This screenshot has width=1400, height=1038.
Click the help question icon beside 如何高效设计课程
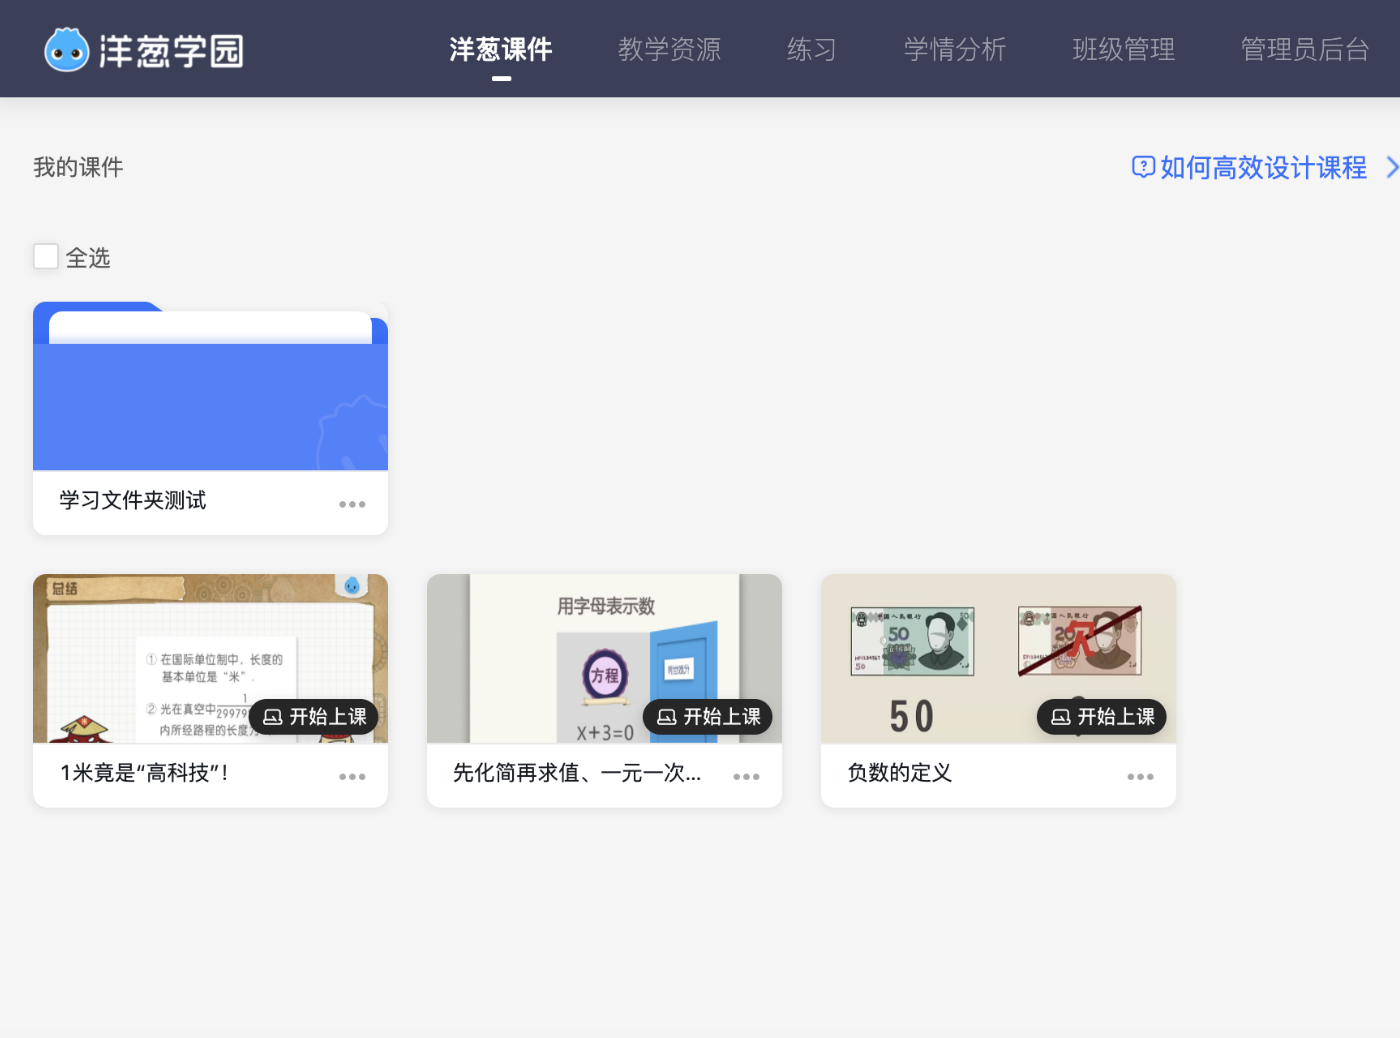1142,167
